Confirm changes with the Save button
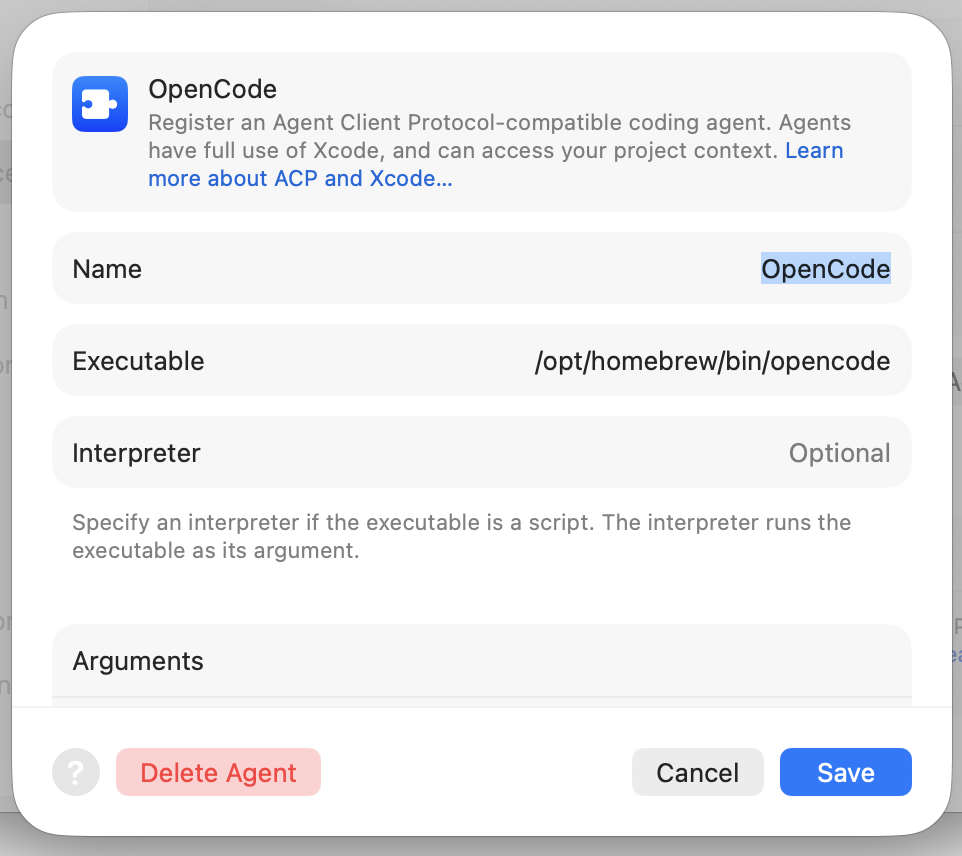This screenshot has width=962, height=856. coord(845,772)
